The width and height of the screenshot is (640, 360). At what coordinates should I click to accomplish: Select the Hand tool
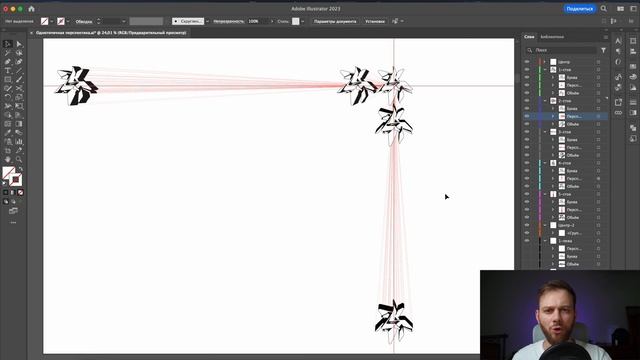8,159
